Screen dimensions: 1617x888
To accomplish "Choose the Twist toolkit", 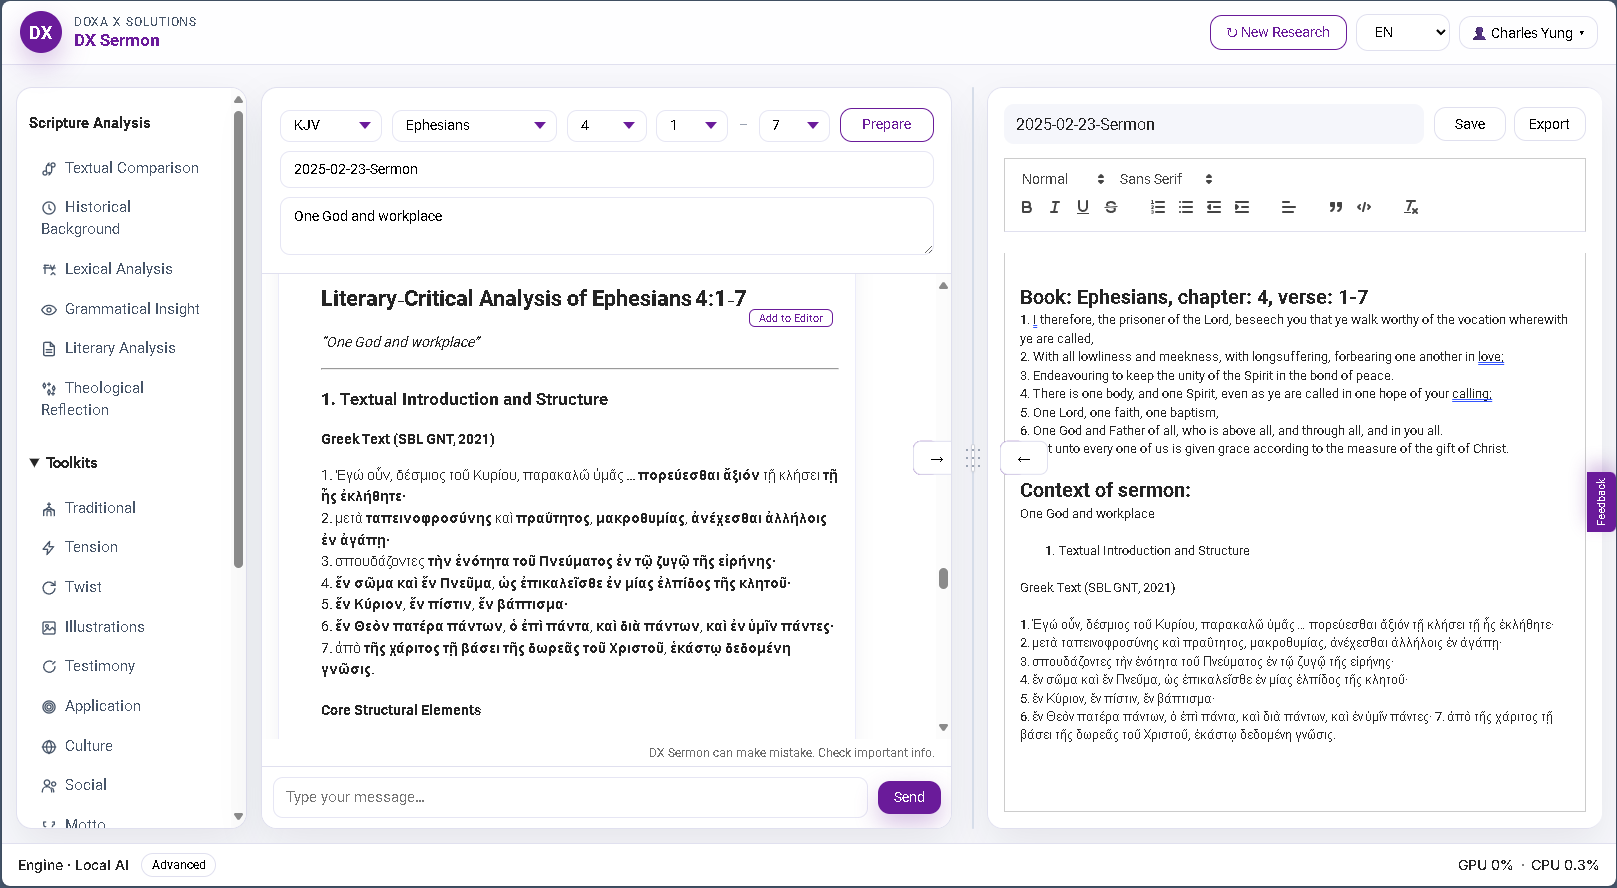I will click(x=71, y=587).
